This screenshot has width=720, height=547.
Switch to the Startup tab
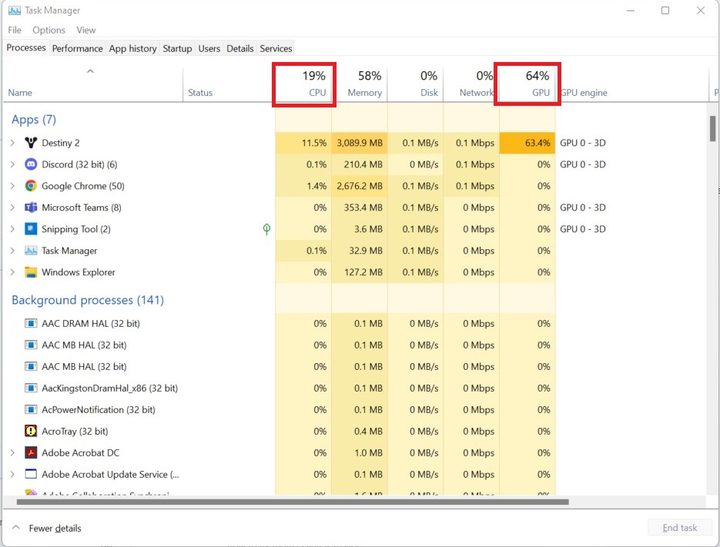point(177,49)
